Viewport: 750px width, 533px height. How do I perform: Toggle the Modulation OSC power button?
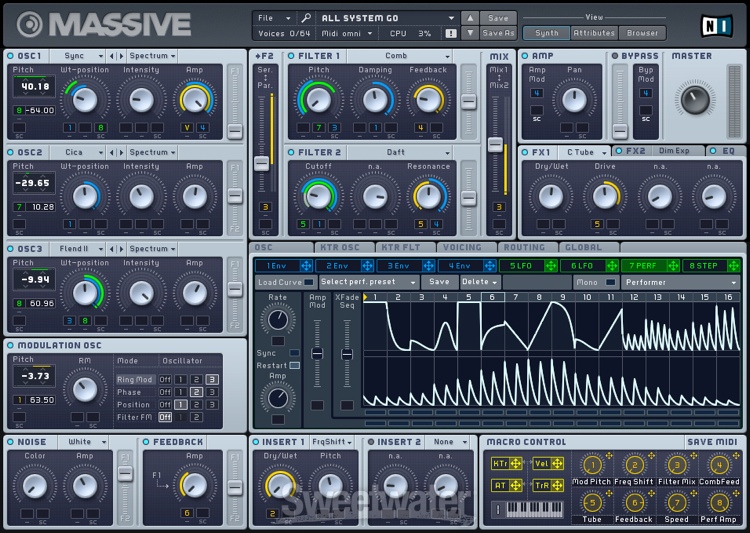pos(11,345)
